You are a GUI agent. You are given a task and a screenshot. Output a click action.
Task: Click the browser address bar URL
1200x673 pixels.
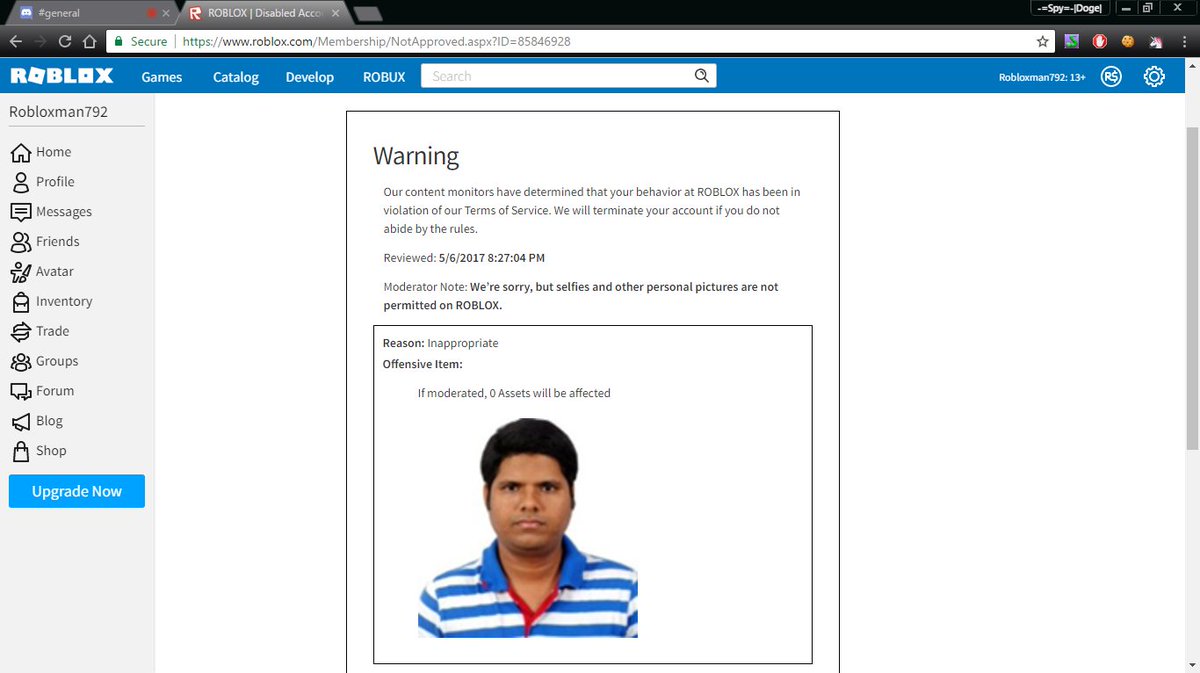(x=377, y=42)
